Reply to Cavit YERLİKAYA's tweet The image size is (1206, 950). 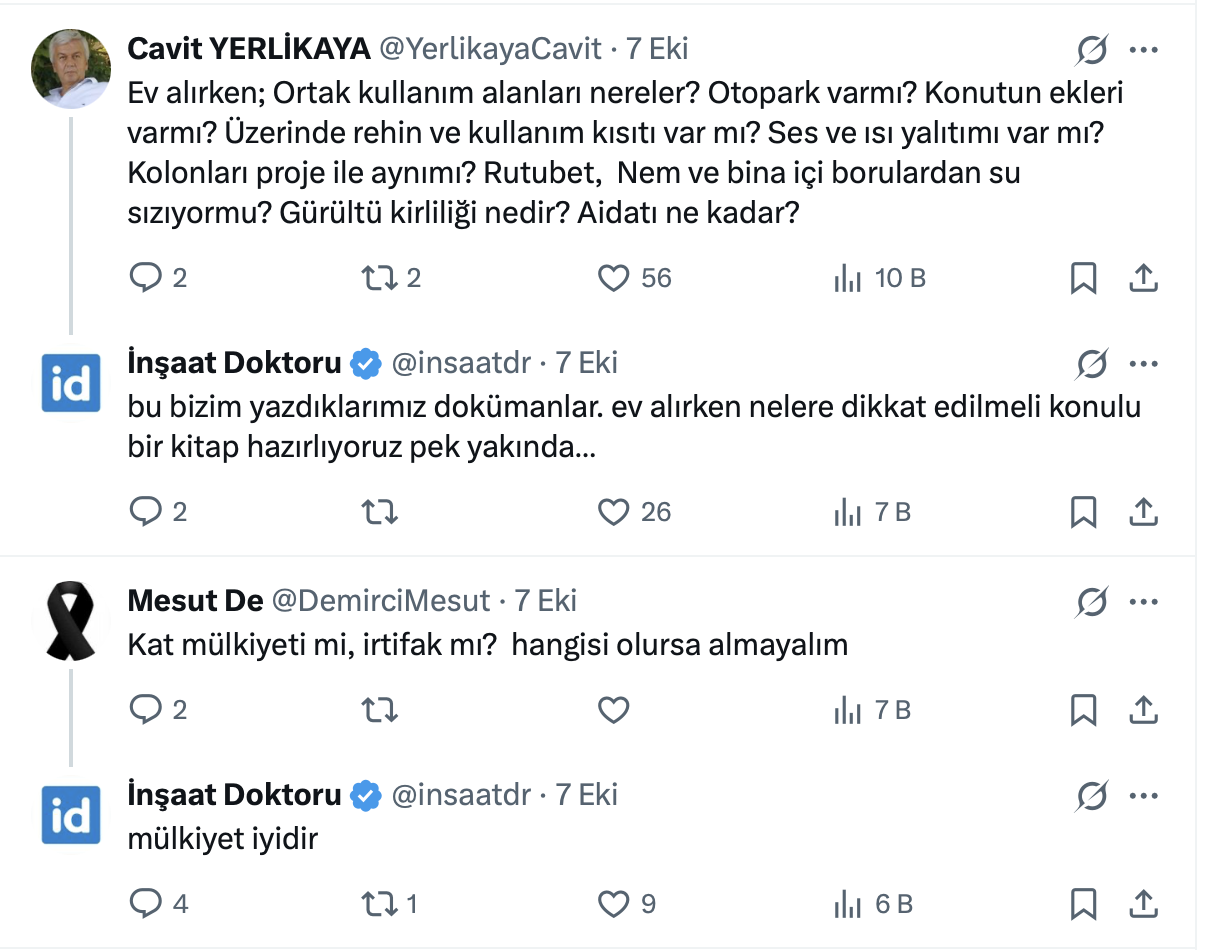pos(146,277)
